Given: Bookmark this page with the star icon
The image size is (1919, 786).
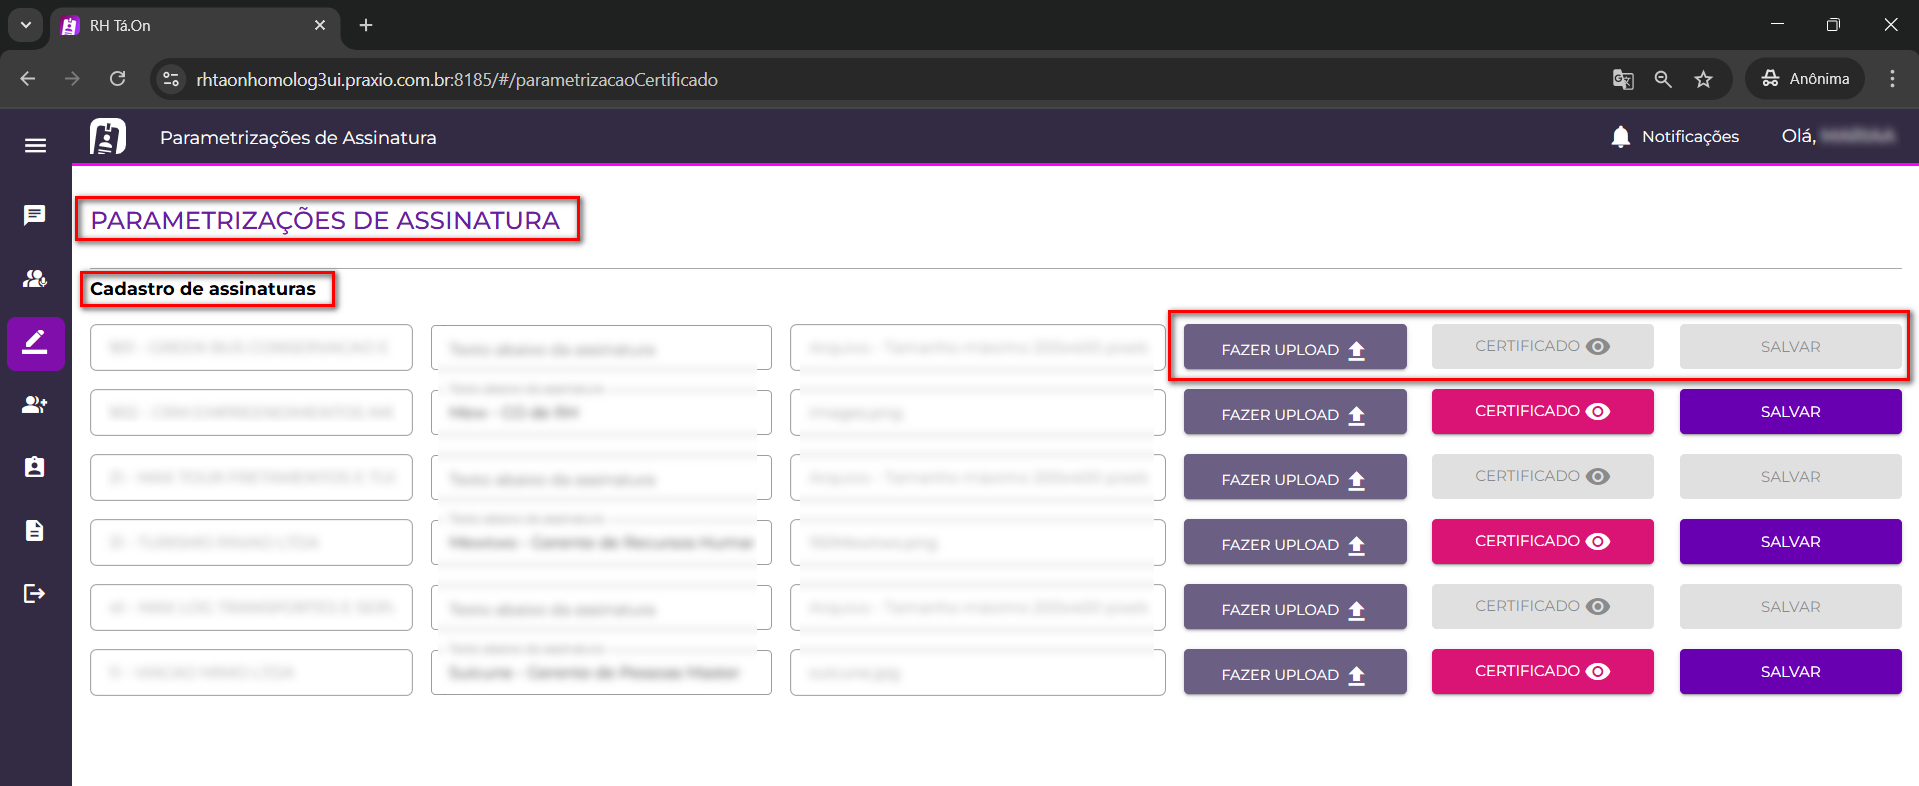Looking at the screenshot, I should click(x=1704, y=79).
